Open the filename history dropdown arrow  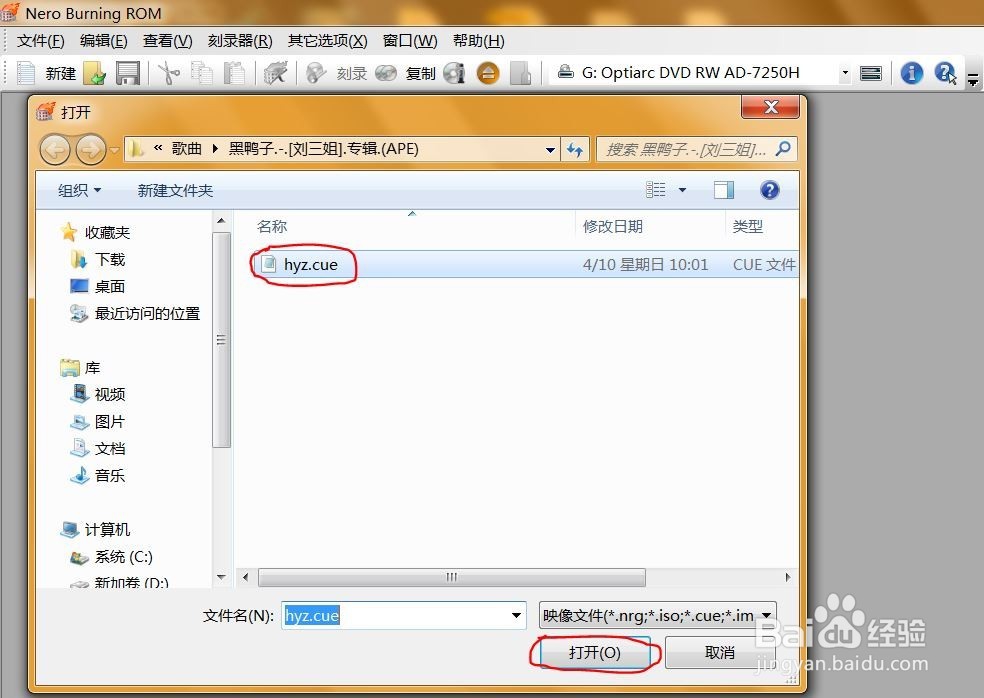[x=516, y=615]
